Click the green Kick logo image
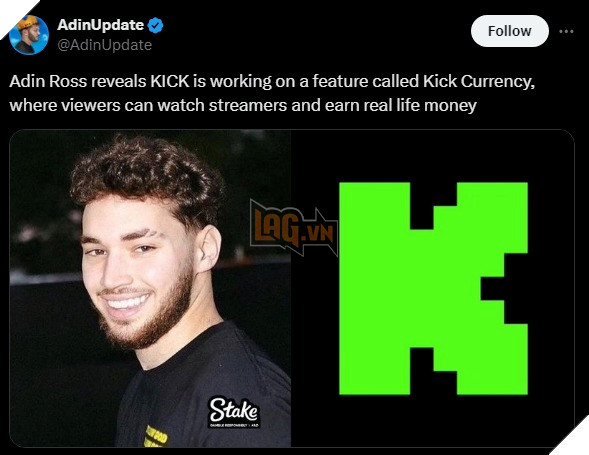 433,289
